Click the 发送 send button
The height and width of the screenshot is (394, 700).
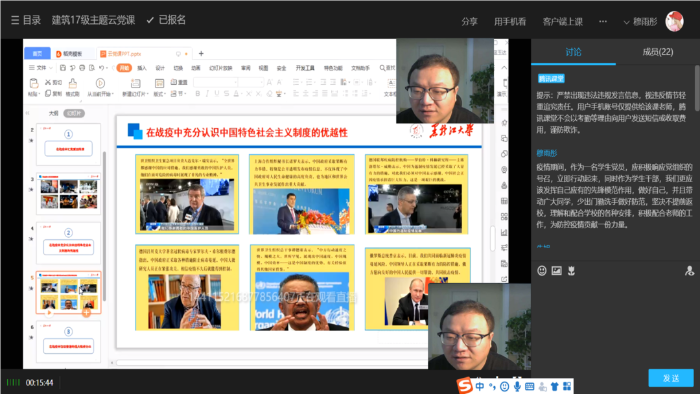tap(671, 378)
